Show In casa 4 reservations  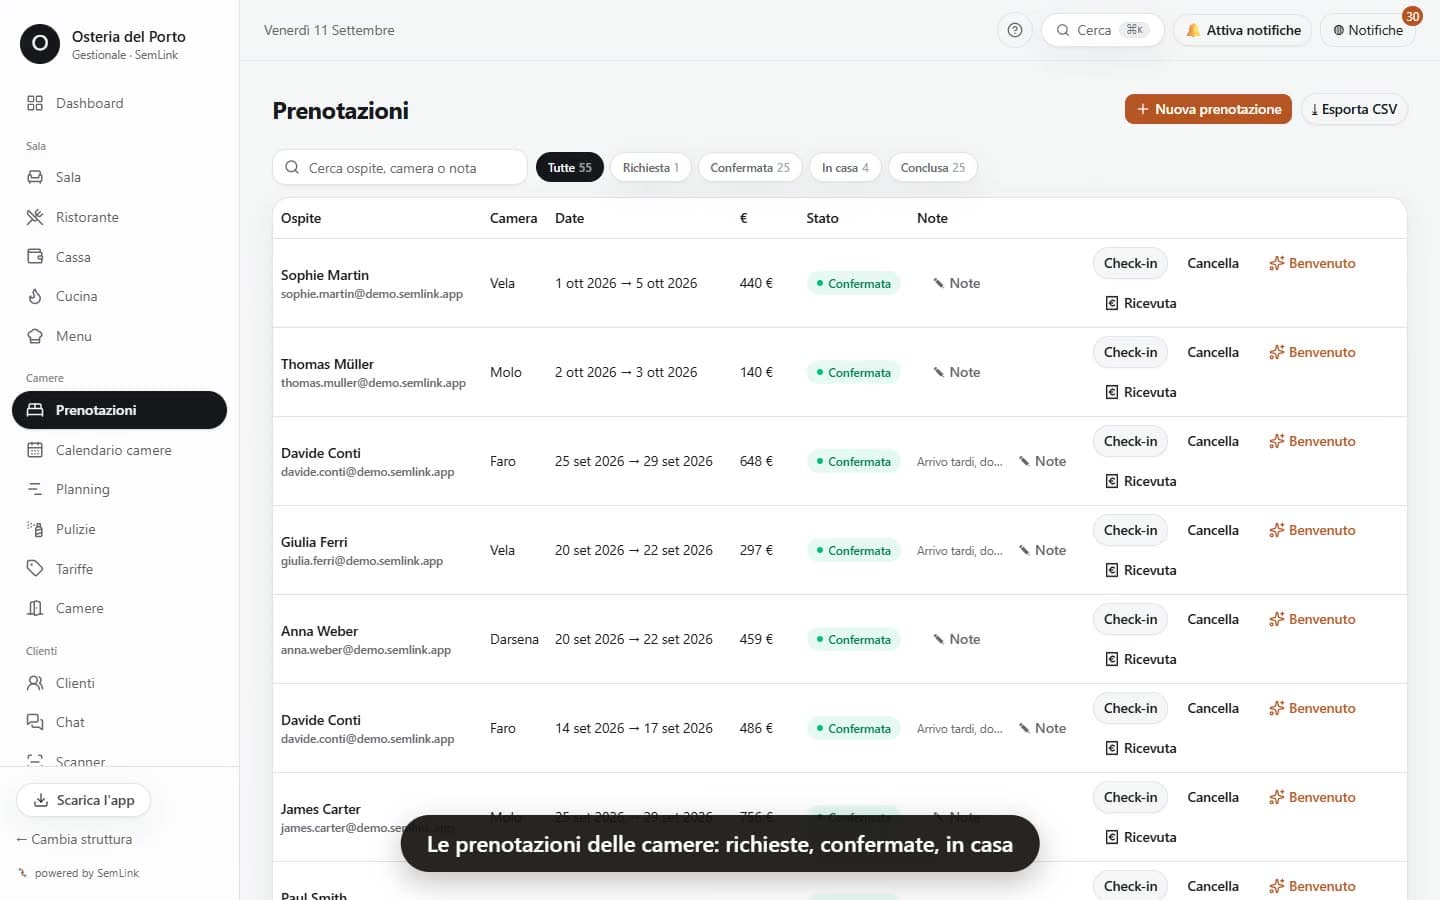coord(845,167)
